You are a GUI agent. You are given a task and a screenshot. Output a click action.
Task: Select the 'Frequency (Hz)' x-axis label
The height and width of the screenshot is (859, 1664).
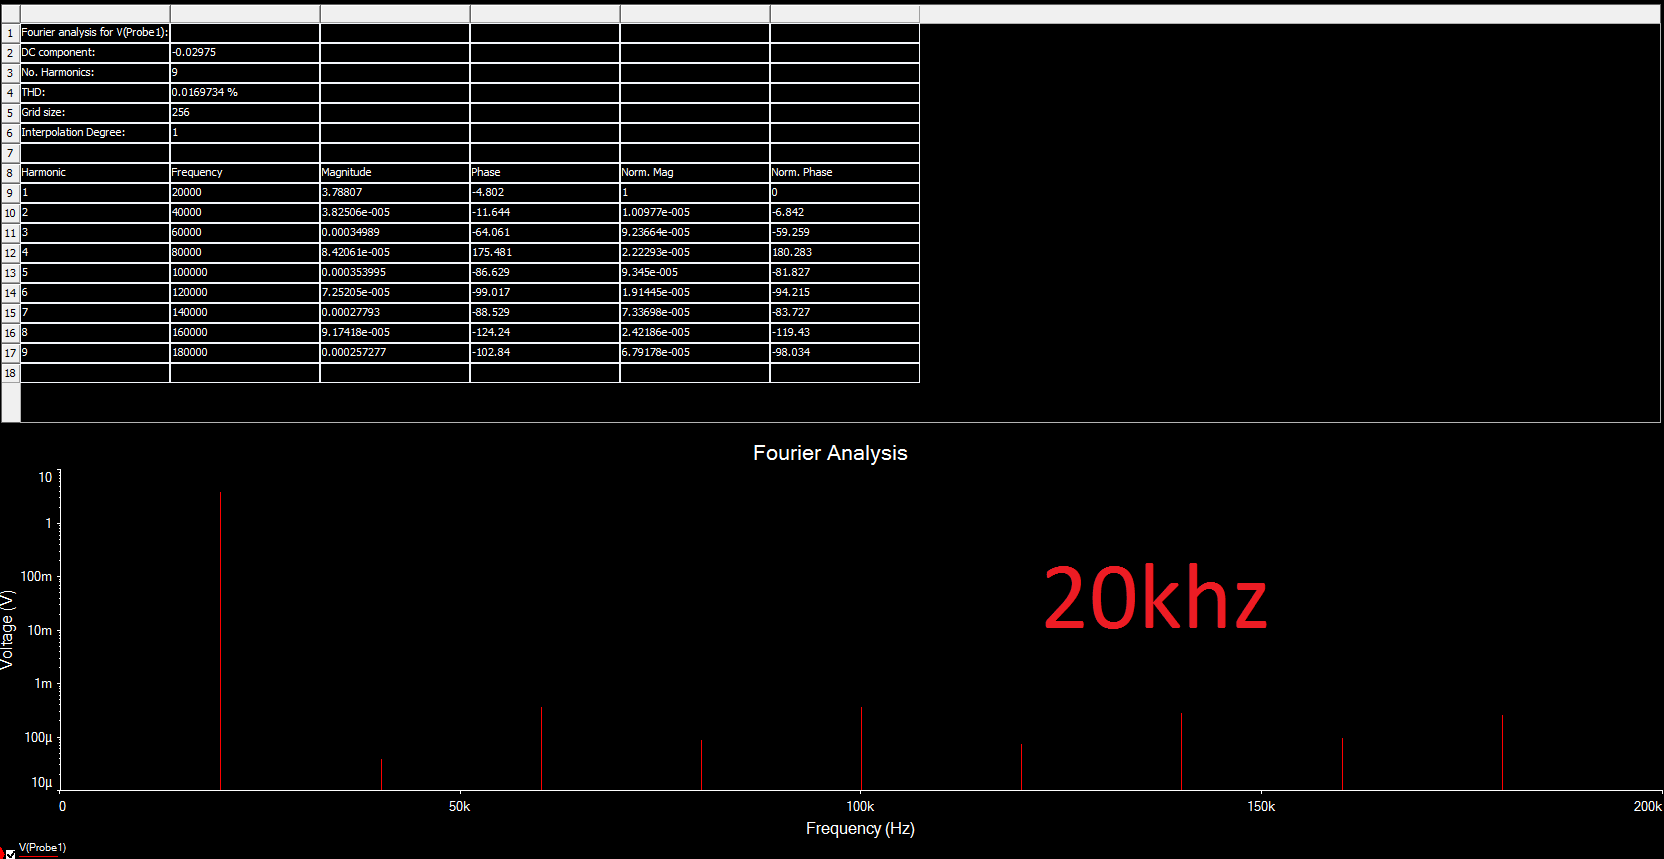(860, 828)
